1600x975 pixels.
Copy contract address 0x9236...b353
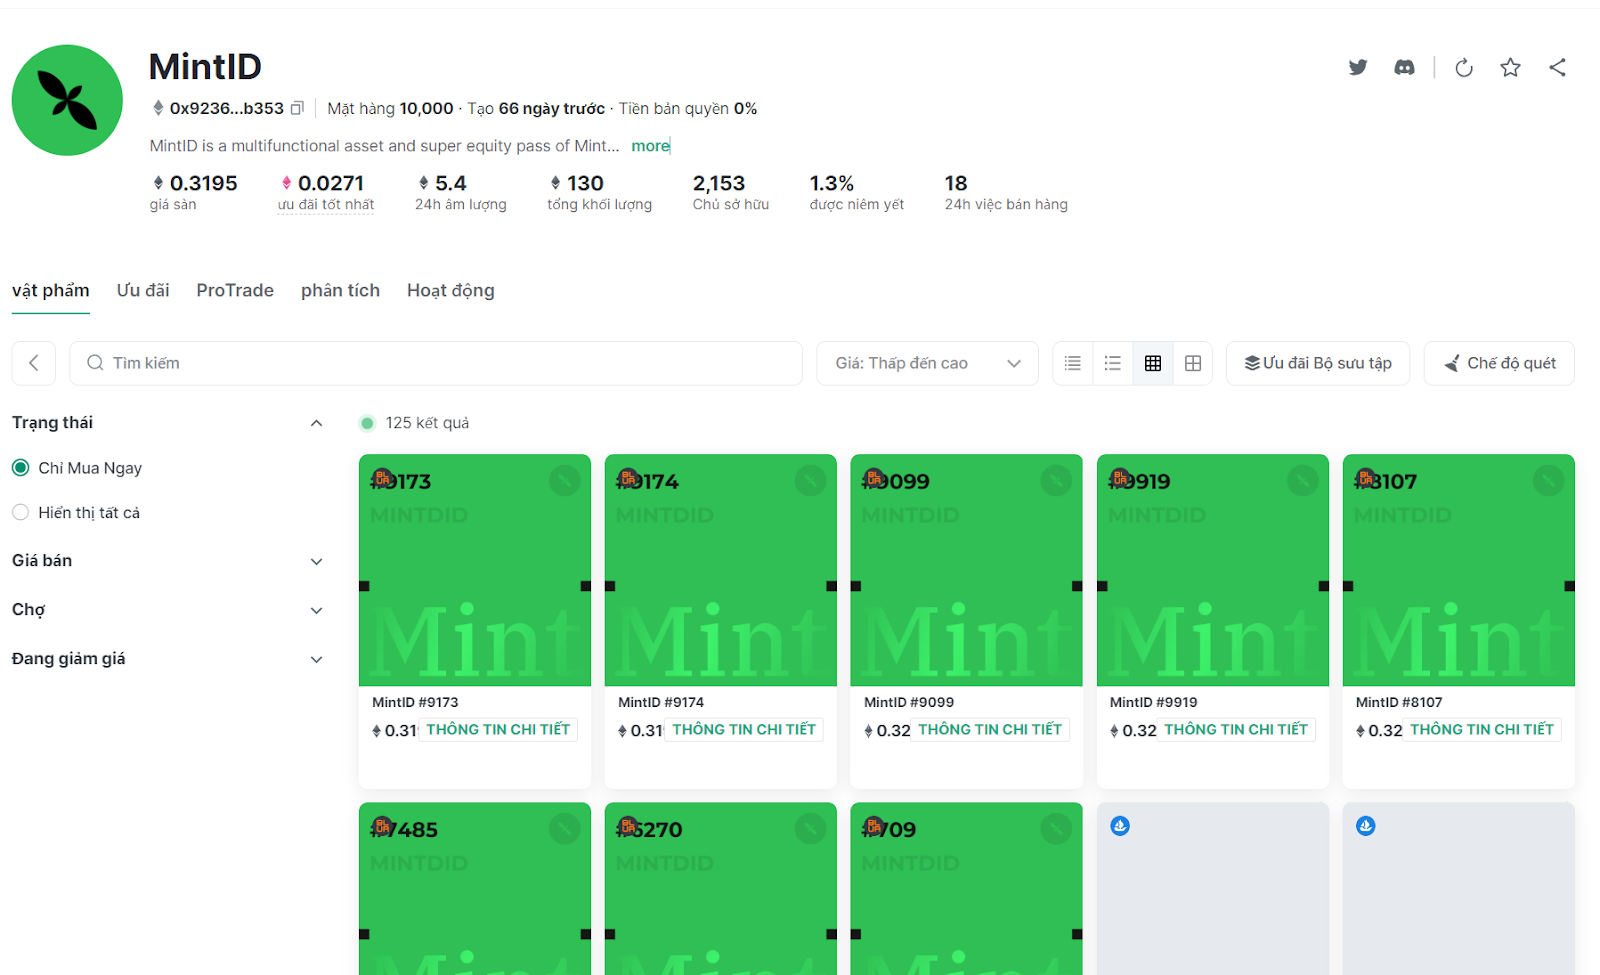[x=297, y=108]
